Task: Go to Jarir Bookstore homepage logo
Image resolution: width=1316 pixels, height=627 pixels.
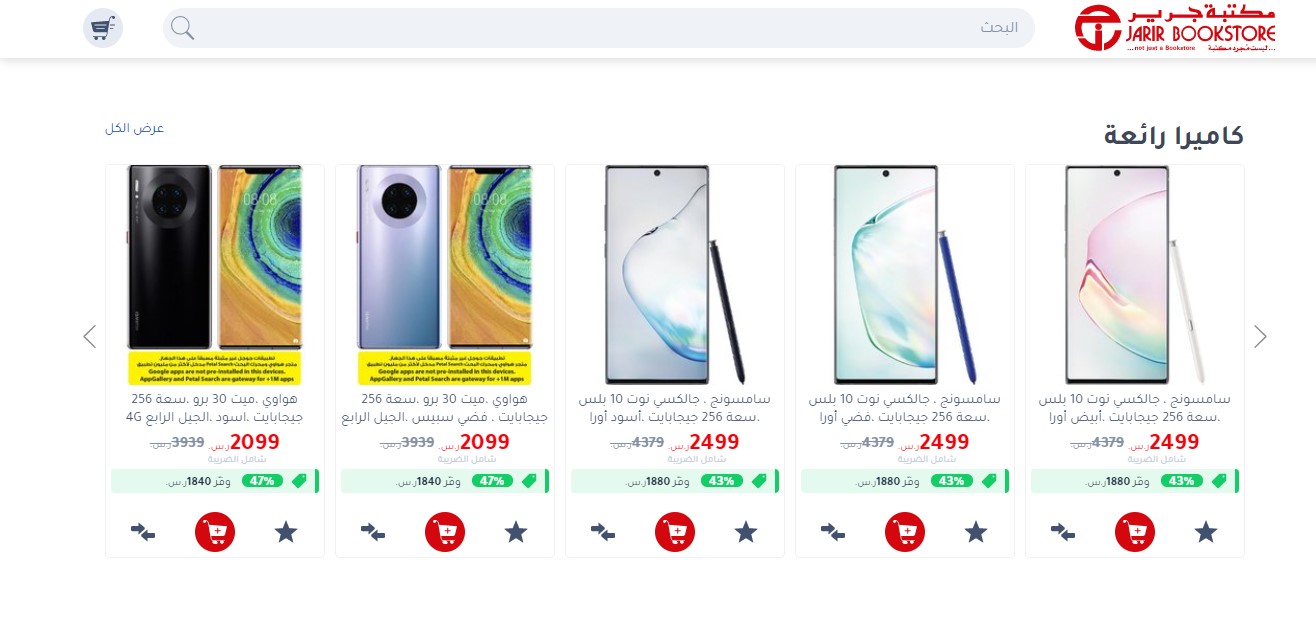Action: pos(1176,28)
